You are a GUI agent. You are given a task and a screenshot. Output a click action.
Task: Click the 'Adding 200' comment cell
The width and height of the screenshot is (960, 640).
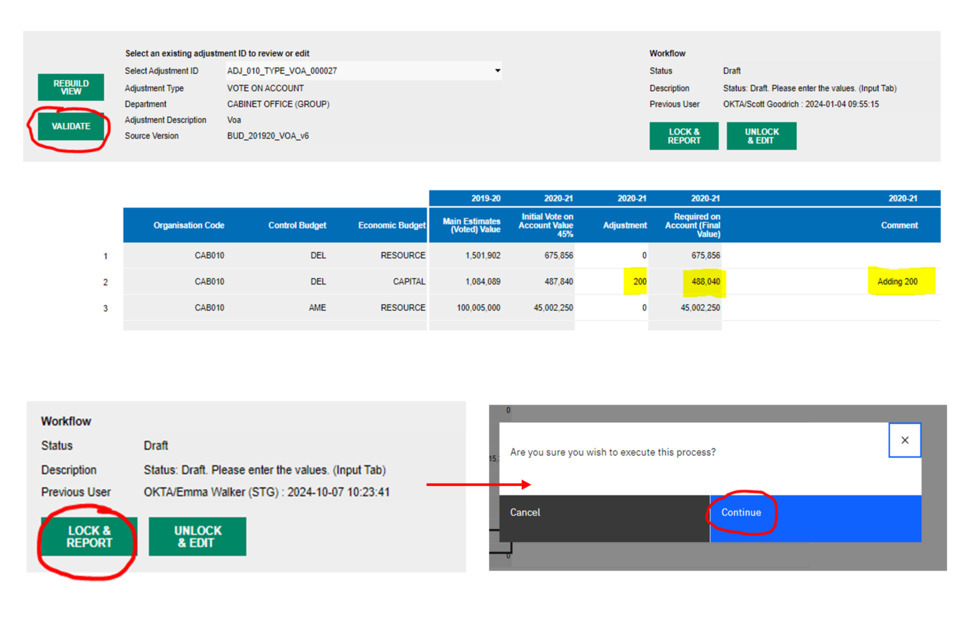point(897,282)
